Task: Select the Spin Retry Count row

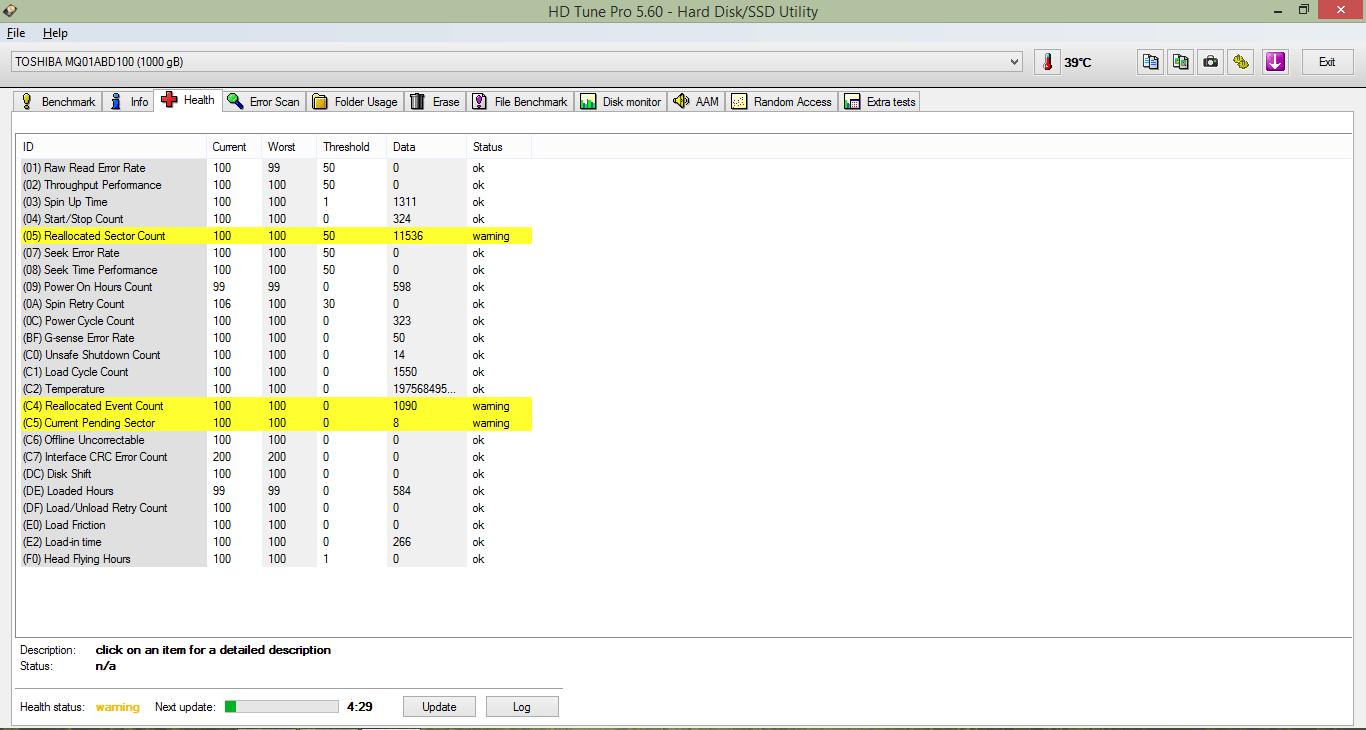Action: 276,304
